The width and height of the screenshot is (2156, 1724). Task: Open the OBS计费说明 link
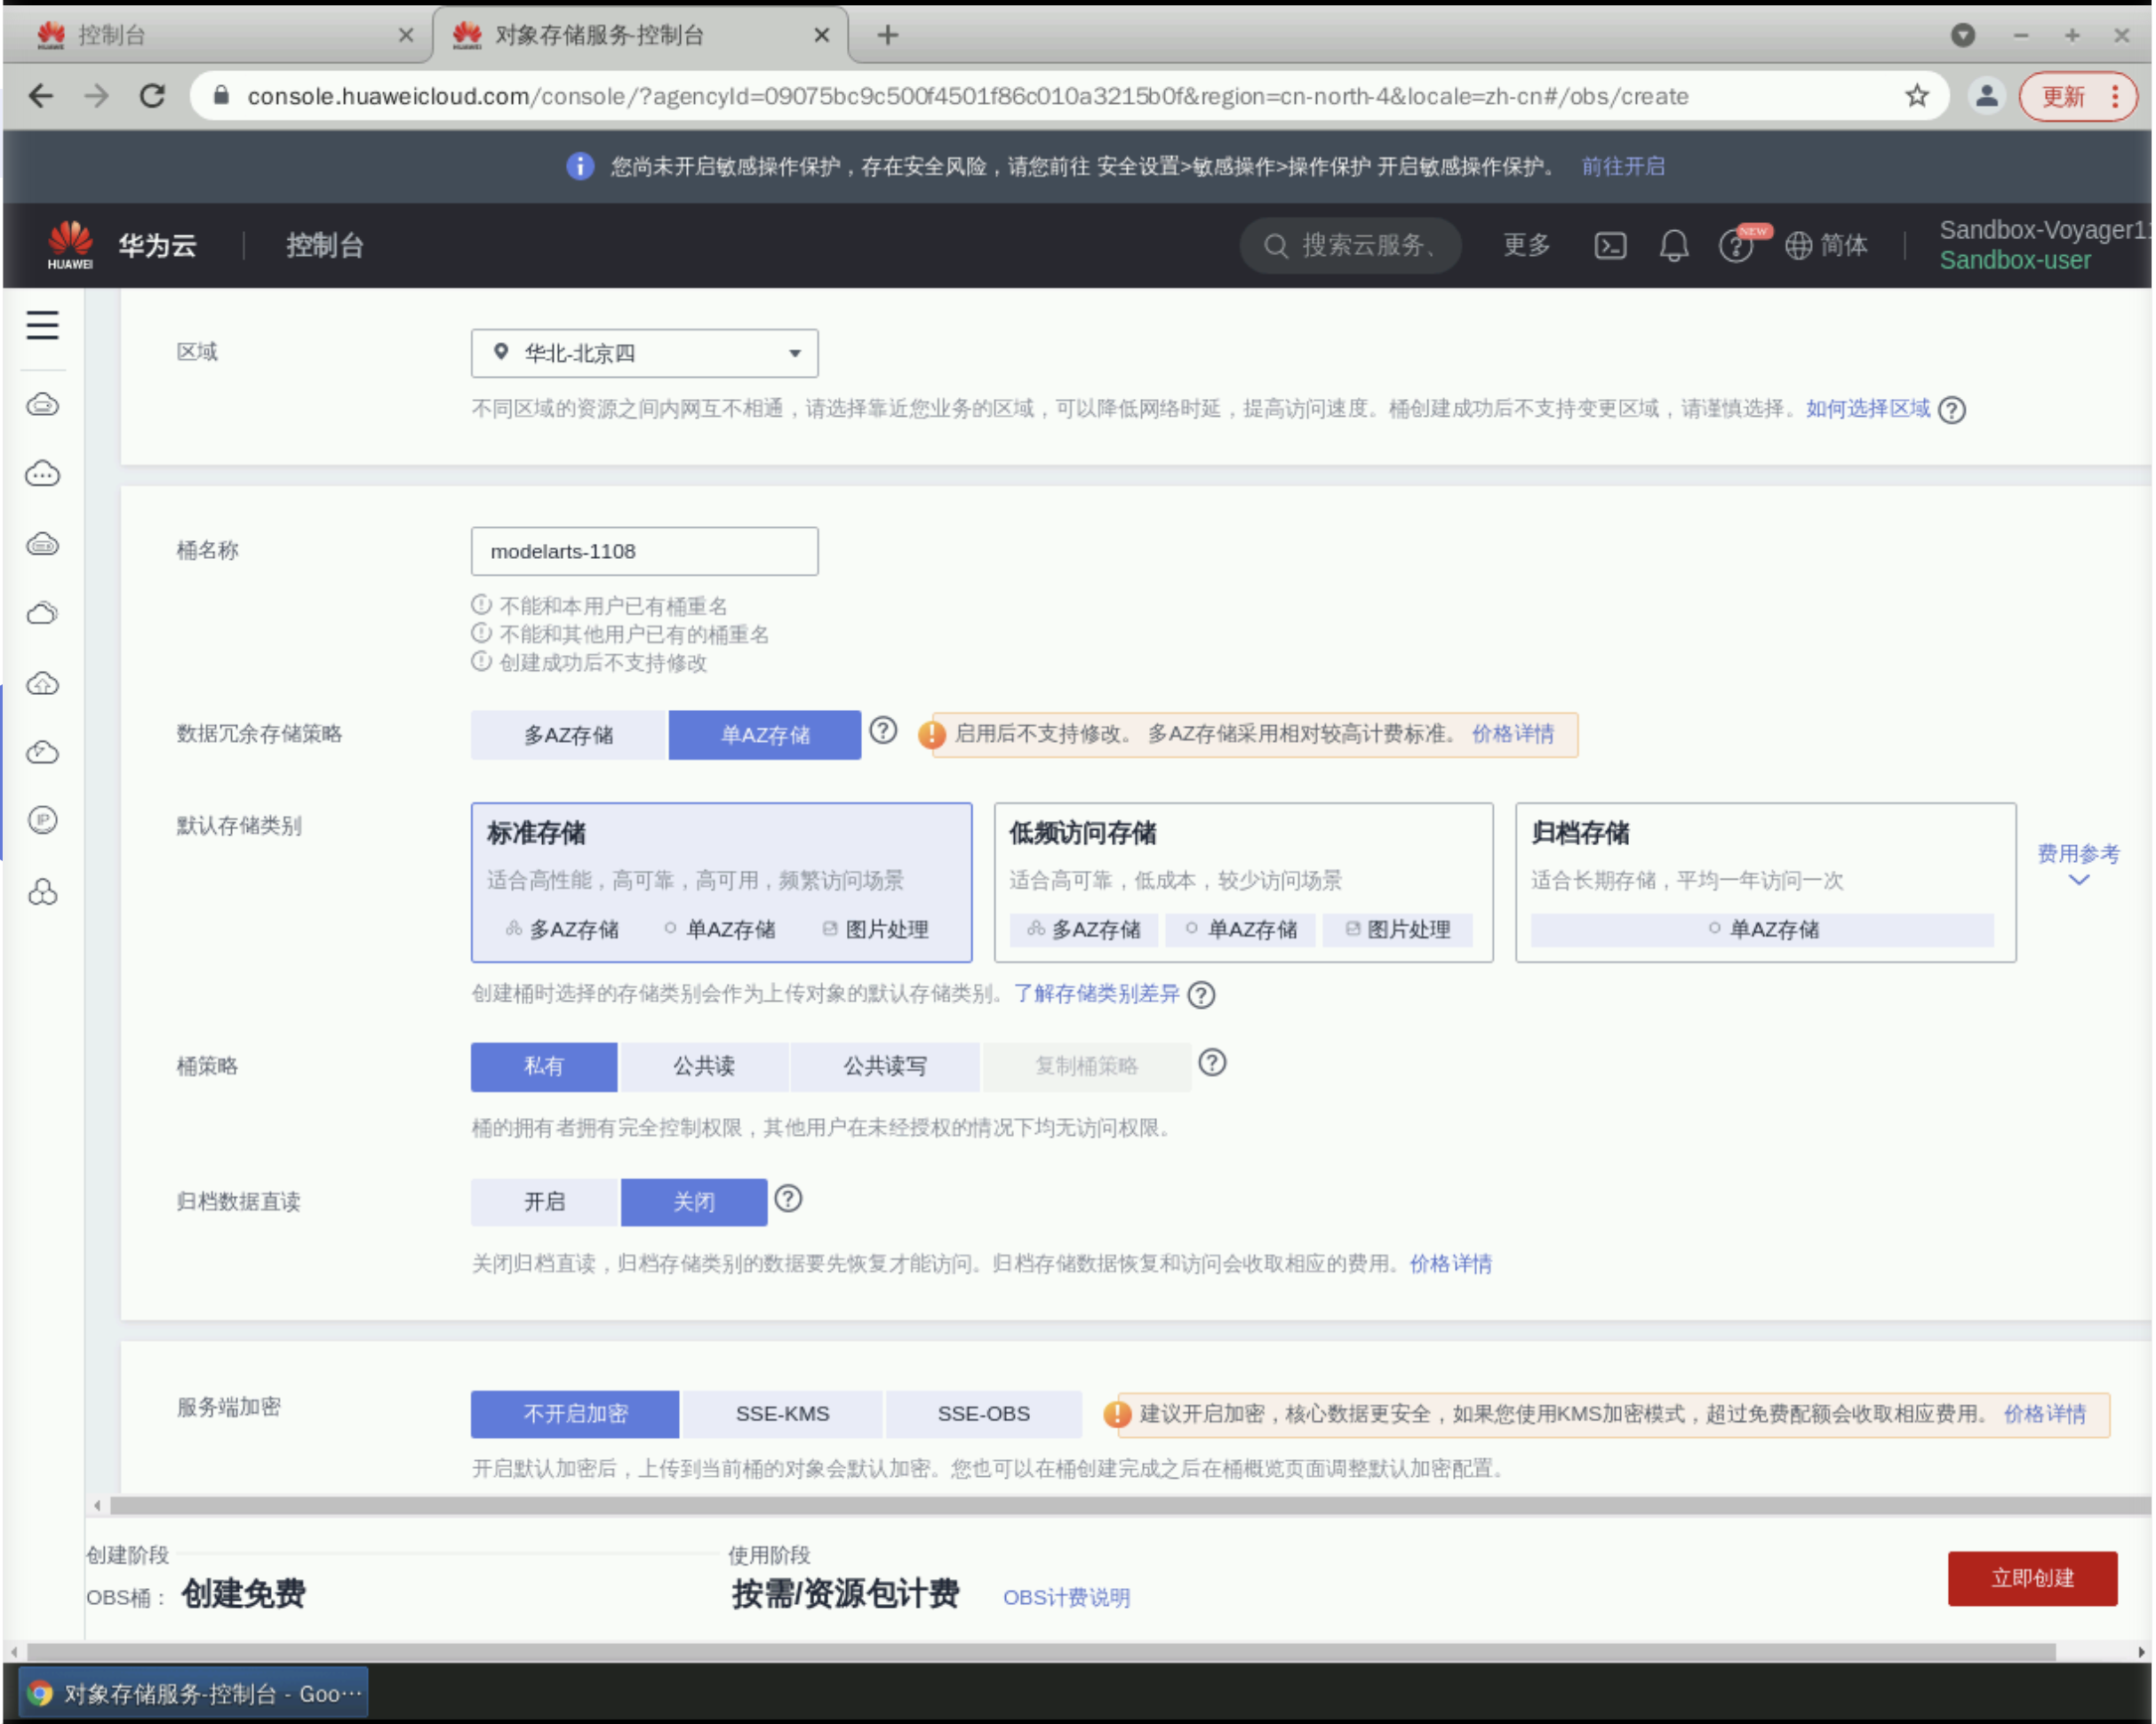tap(1066, 1597)
